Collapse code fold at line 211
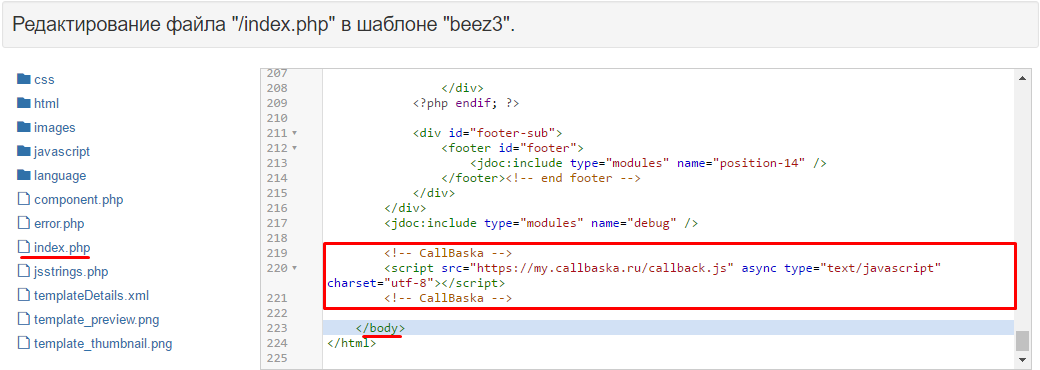 point(294,133)
